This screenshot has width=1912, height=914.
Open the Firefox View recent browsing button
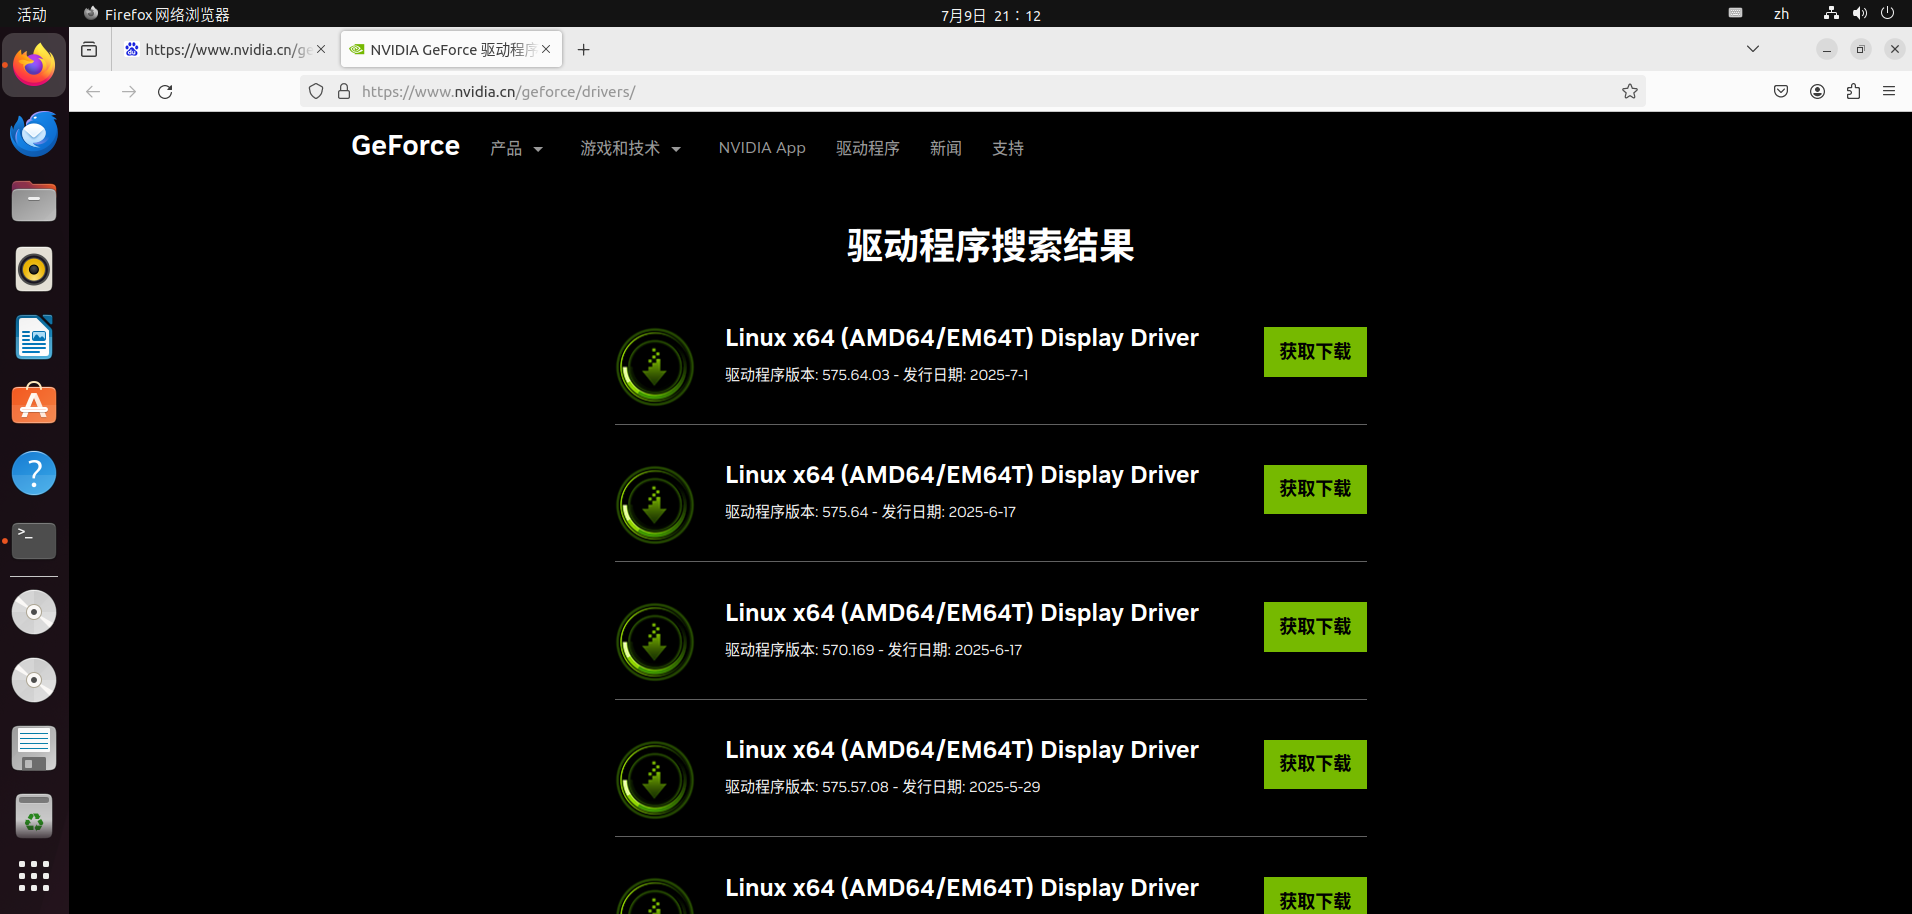pyautogui.click(x=89, y=50)
